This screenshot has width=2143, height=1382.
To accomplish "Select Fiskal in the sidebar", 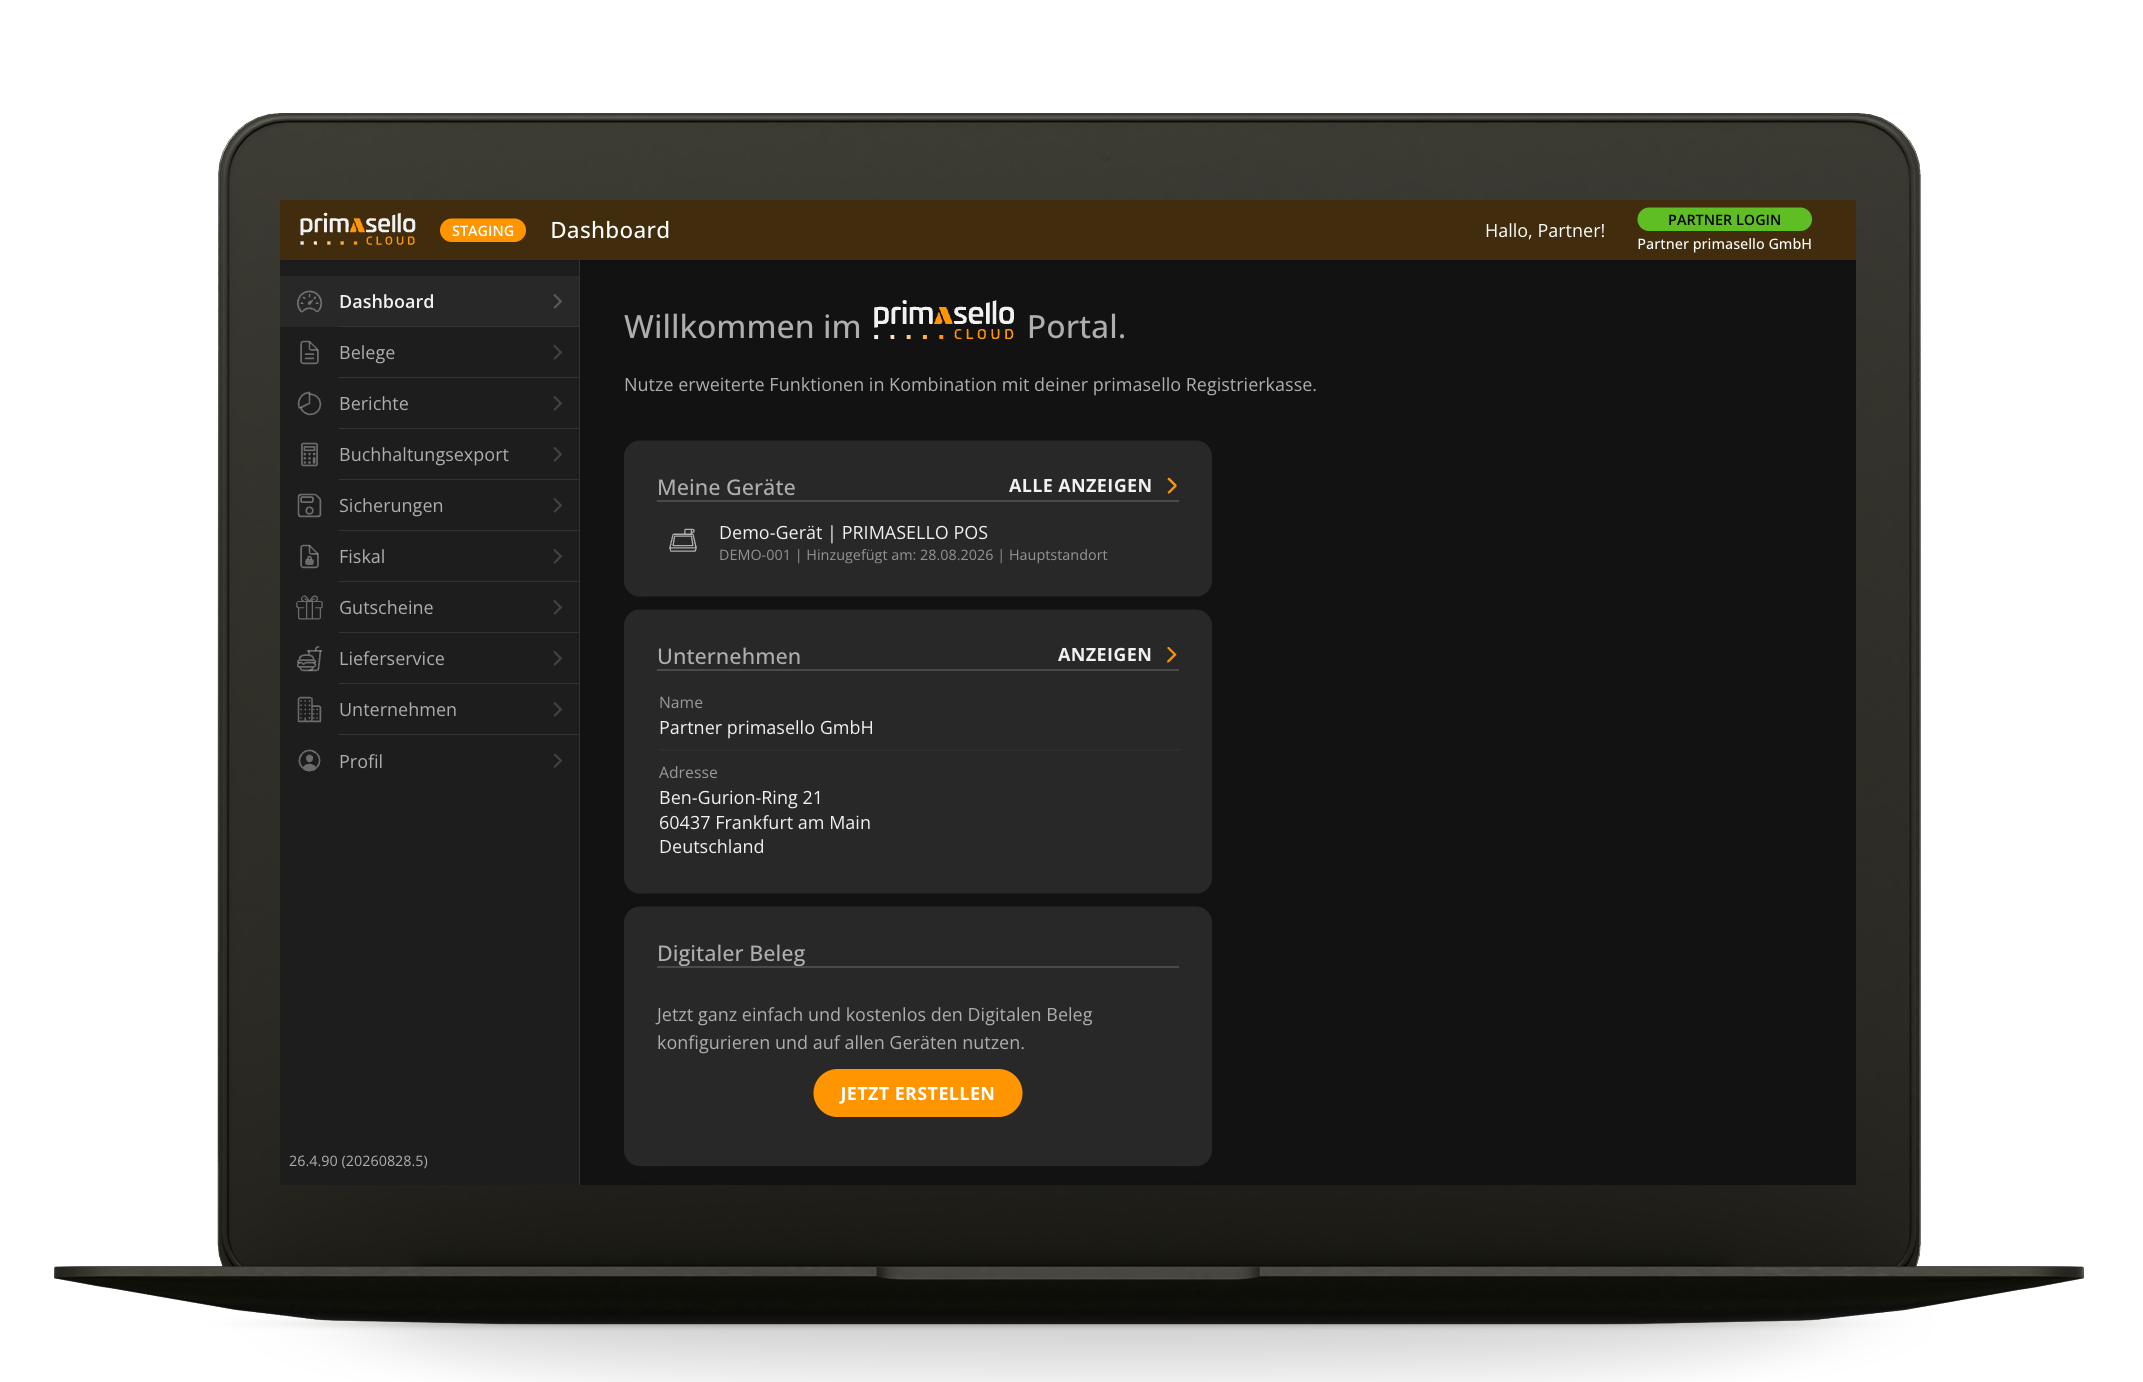I will pyautogui.click(x=430, y=557).
